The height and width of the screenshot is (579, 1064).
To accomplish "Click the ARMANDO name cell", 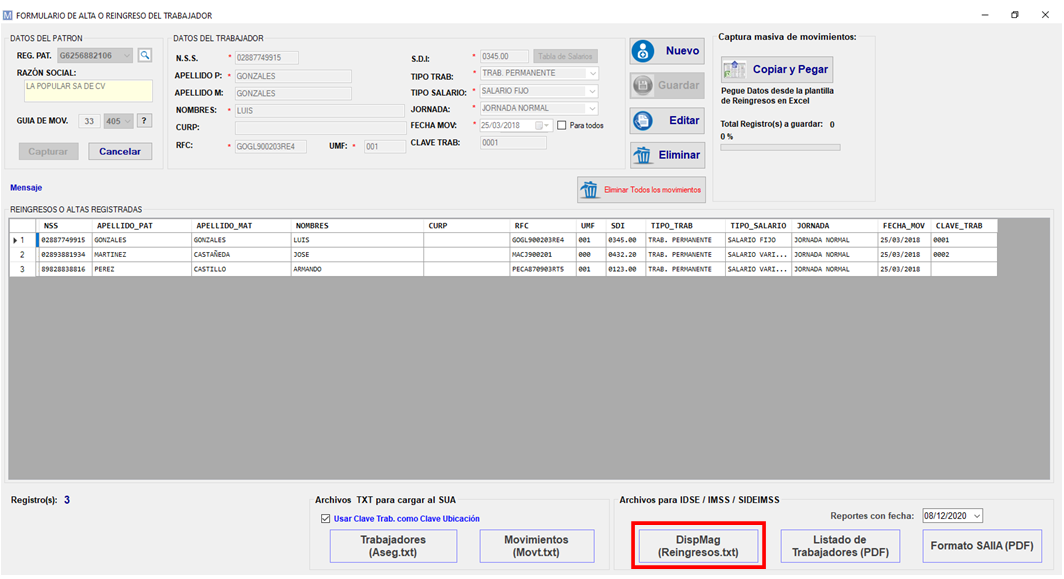I will (x=357, y=269).
